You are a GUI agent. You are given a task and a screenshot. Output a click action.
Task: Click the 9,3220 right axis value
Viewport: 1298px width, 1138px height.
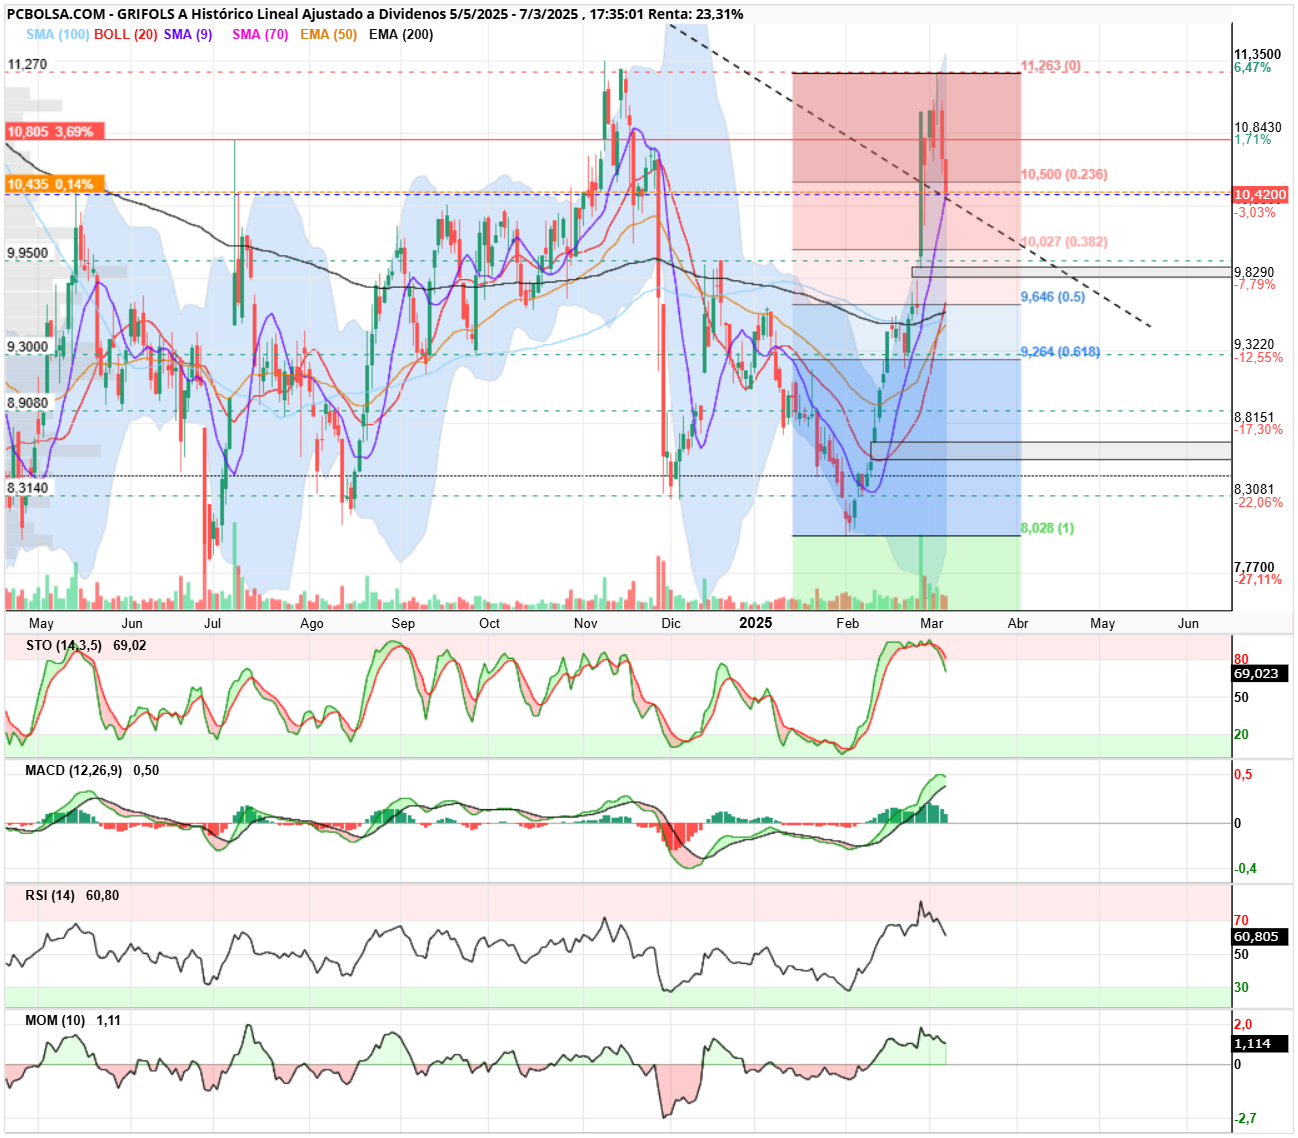pos(1254,344)
